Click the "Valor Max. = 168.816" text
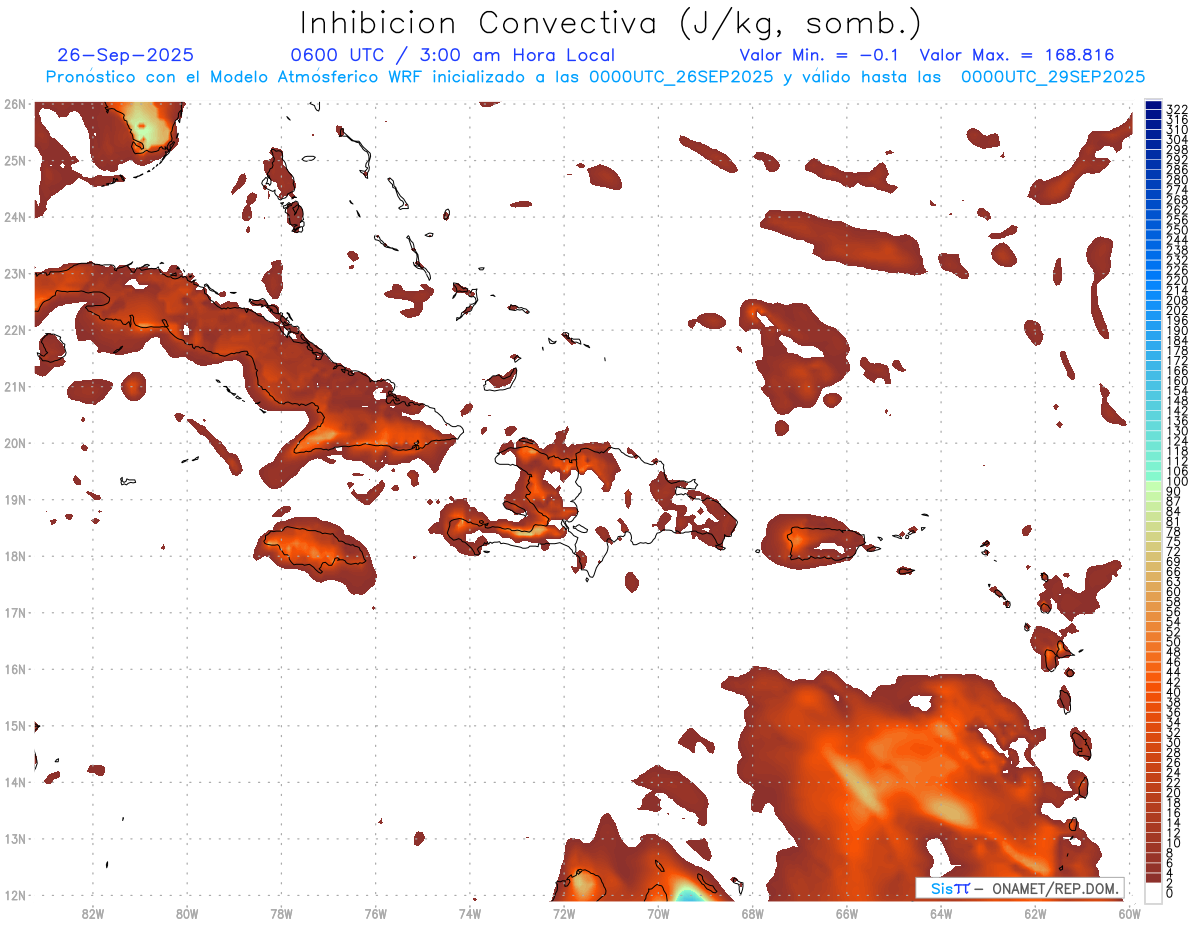This screenshot has width=1200, height=927. (x=1016, y=55)
